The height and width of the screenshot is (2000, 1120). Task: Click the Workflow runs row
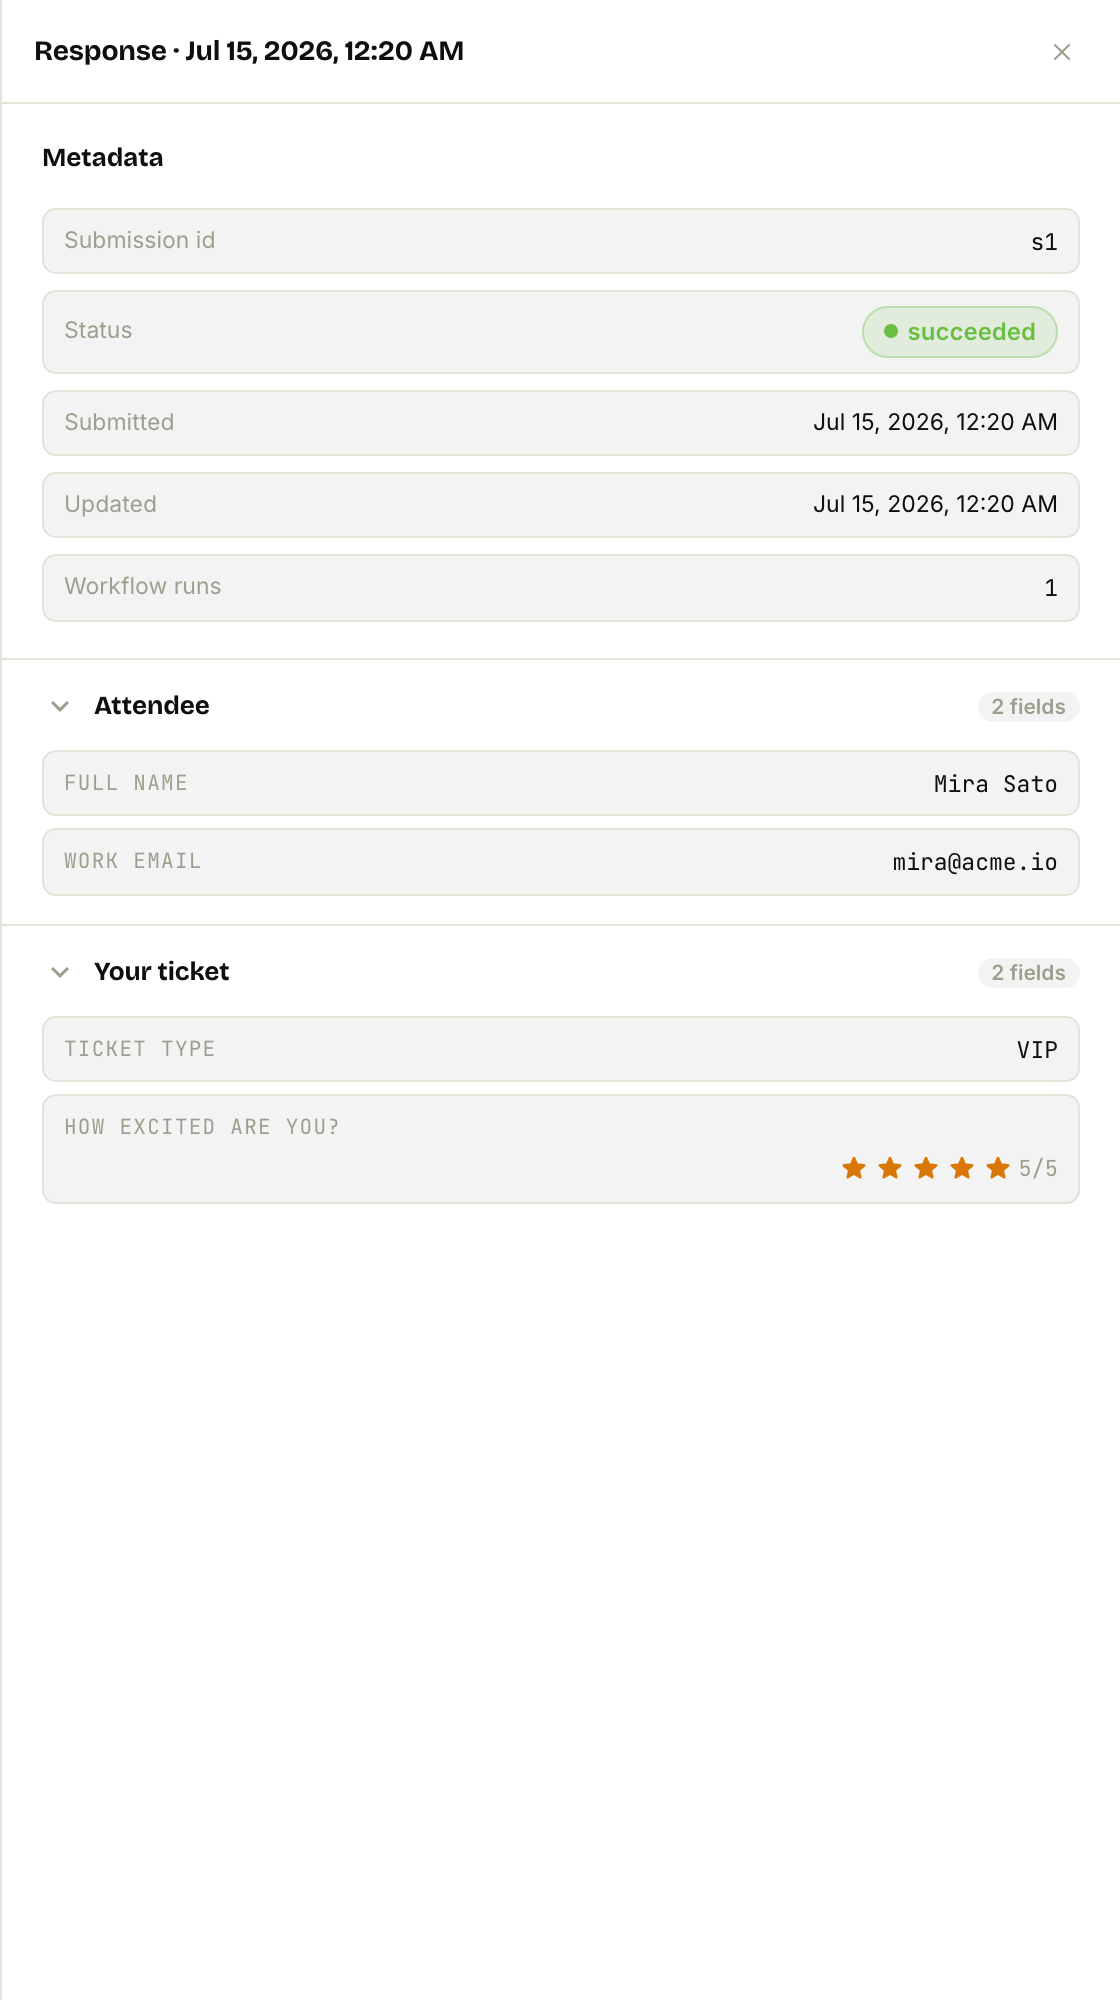point(561,588)
